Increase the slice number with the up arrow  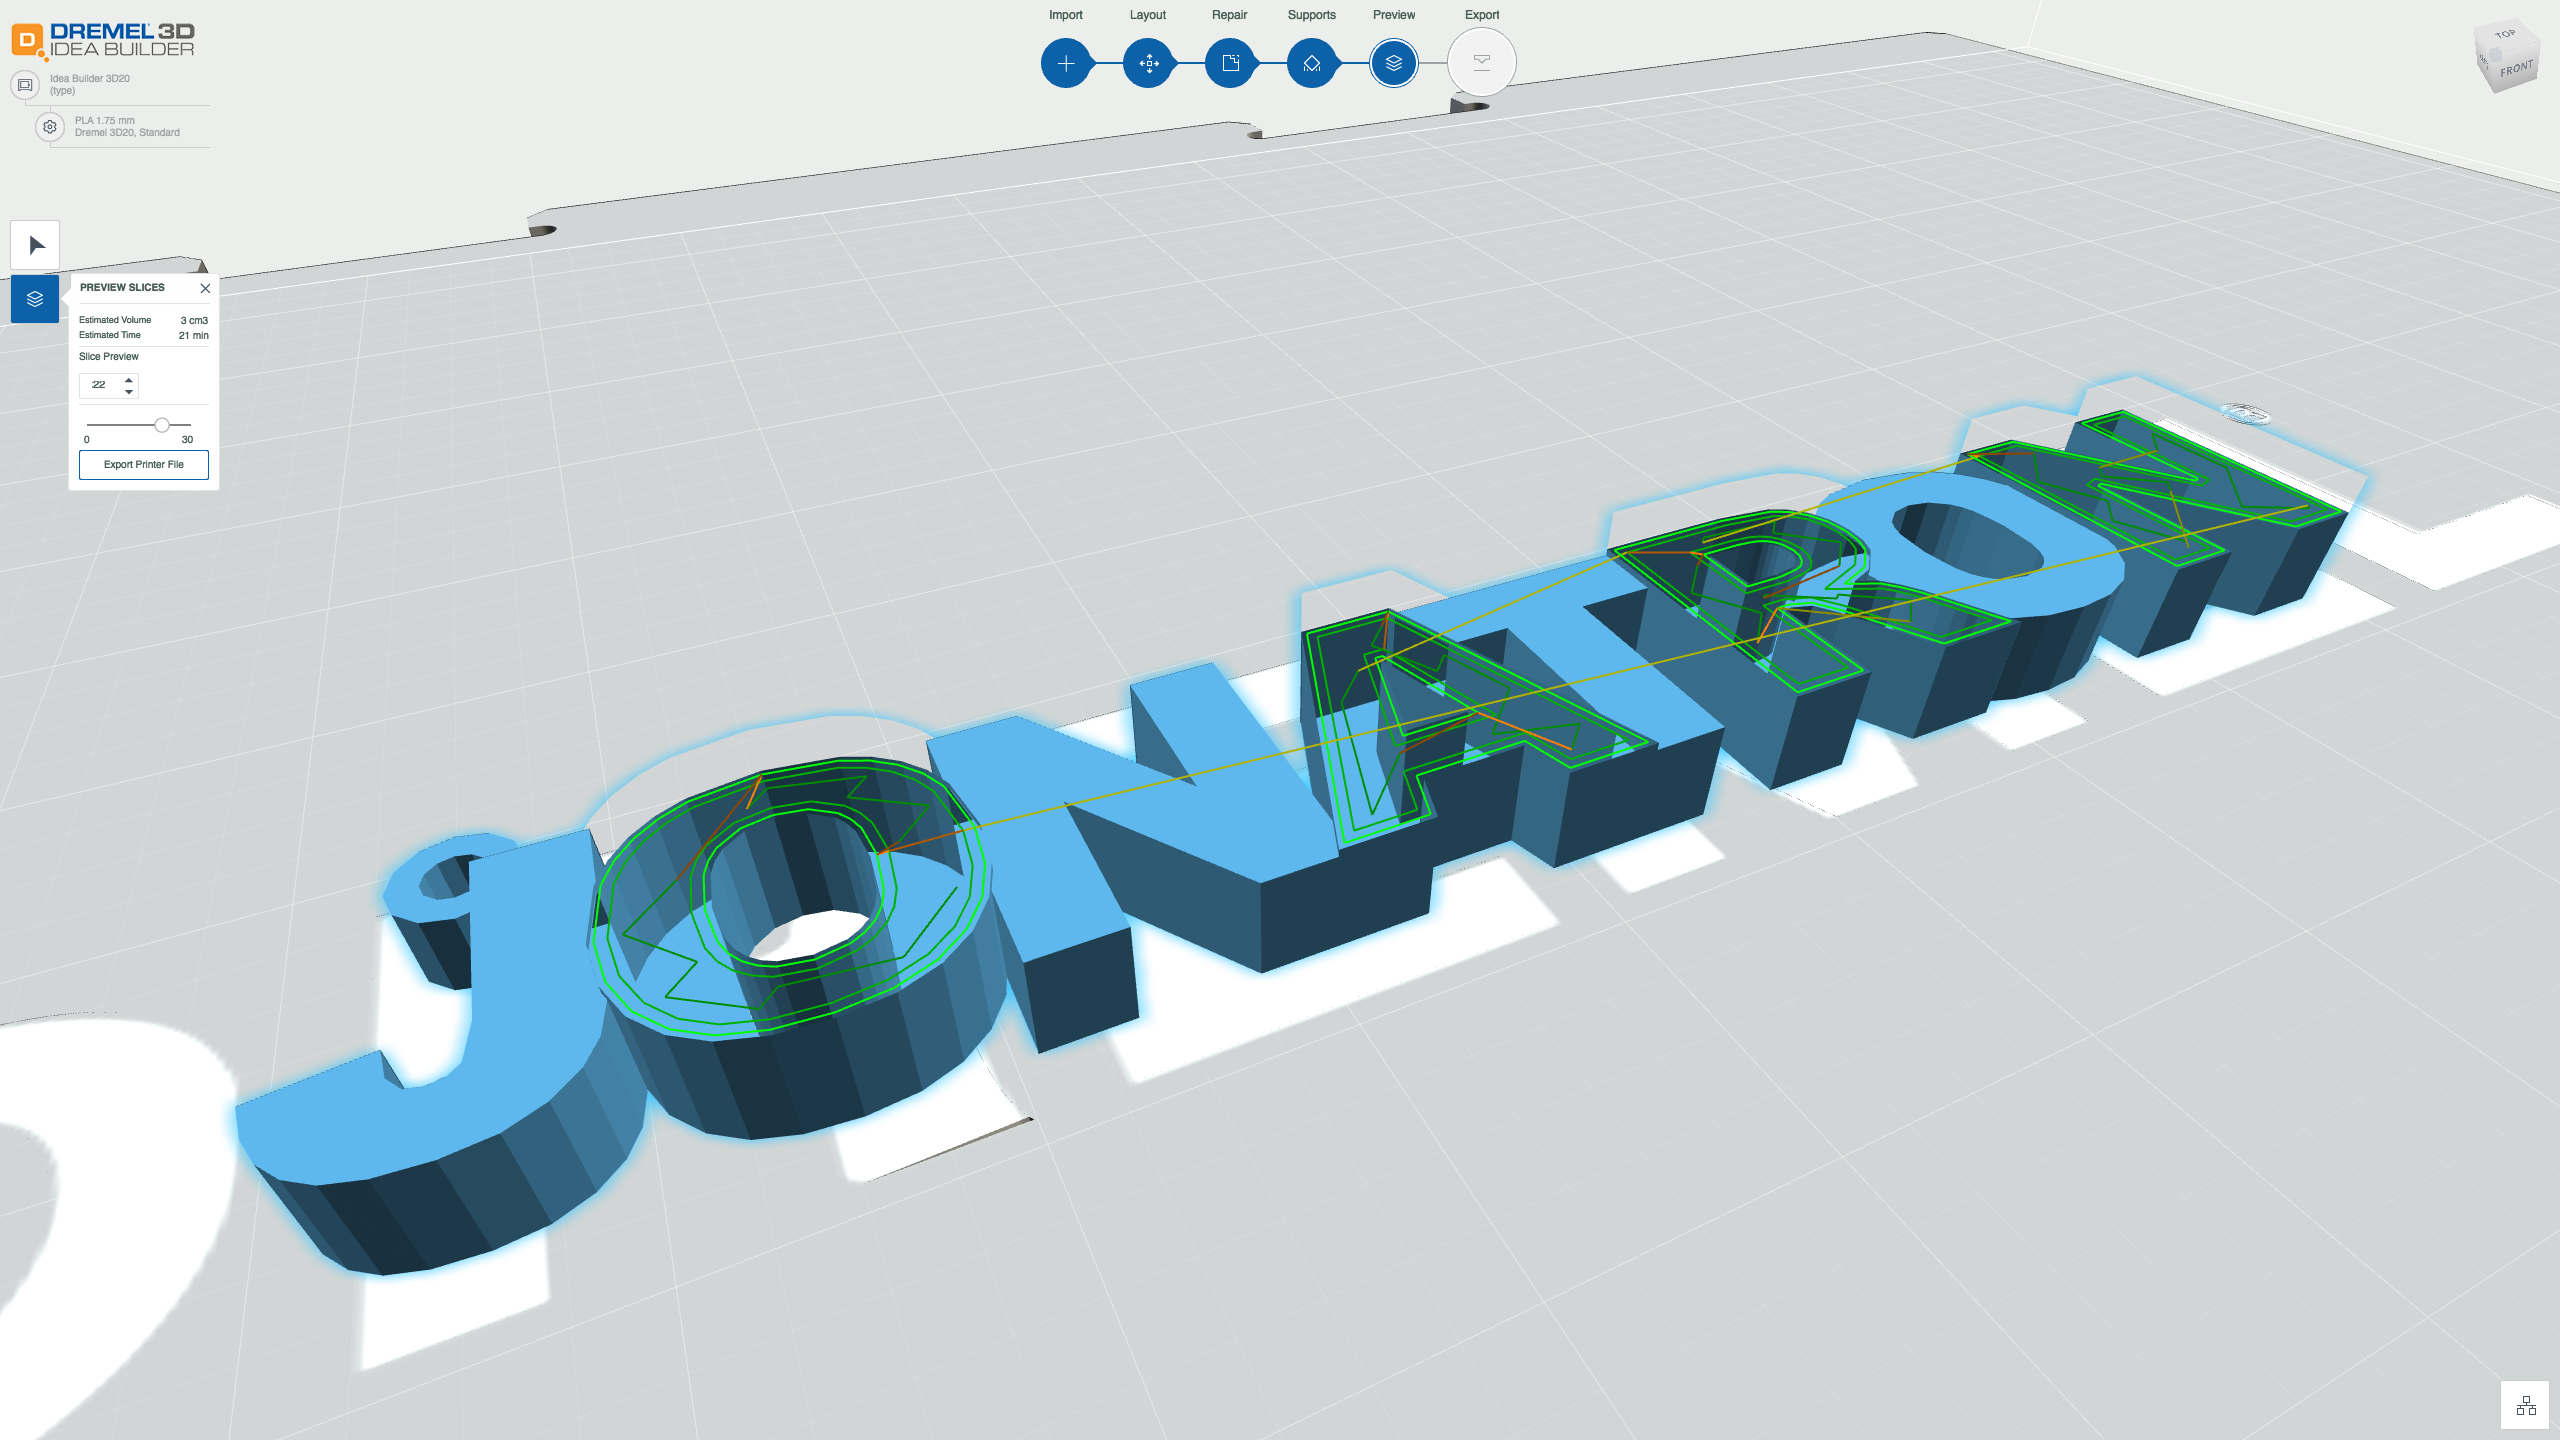pyautogui.click(x=129, y=379)
